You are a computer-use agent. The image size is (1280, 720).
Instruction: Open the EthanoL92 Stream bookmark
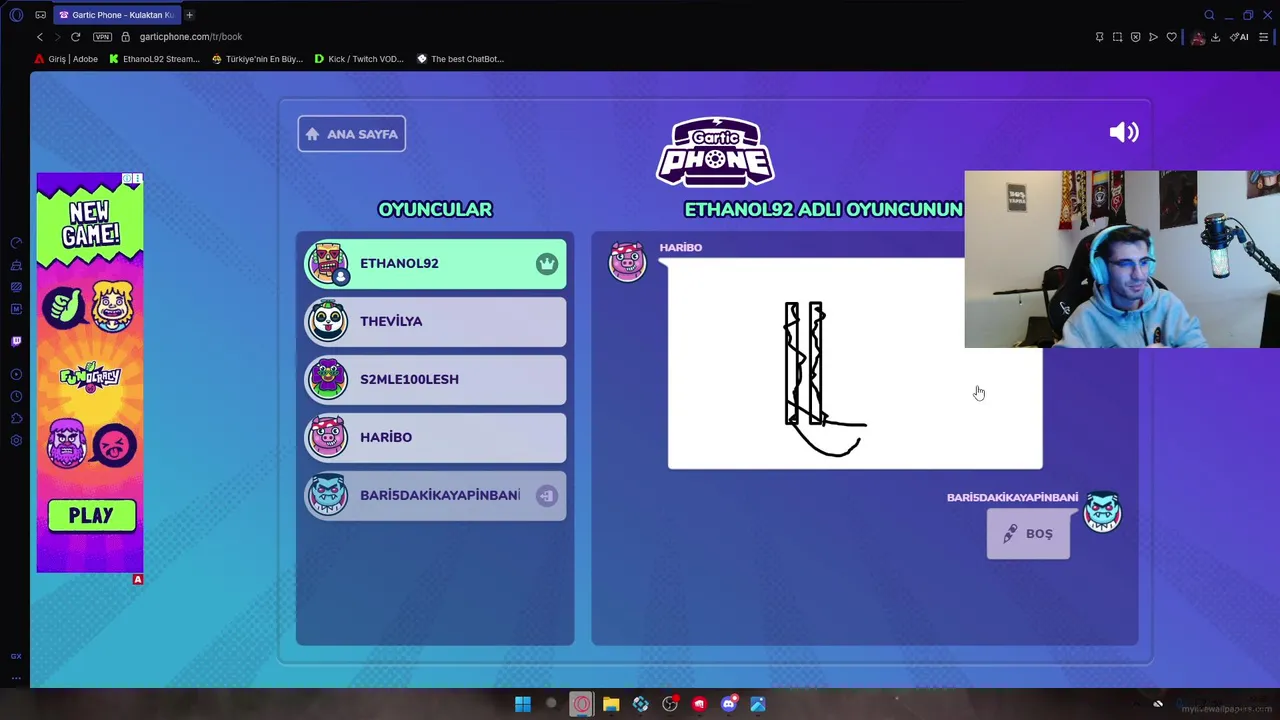click(155, 59)
